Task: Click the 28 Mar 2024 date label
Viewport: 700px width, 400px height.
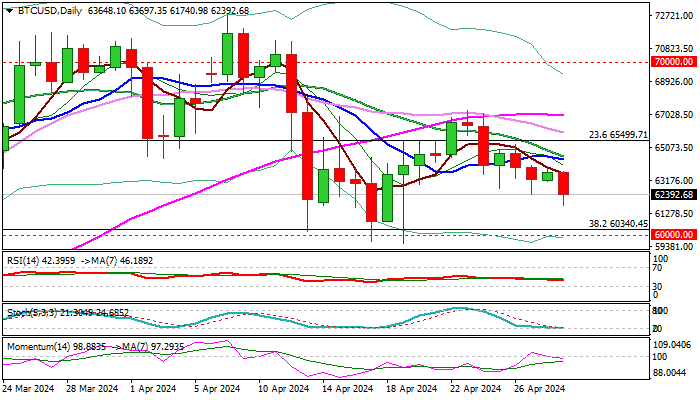Action: tap(92, 389)
